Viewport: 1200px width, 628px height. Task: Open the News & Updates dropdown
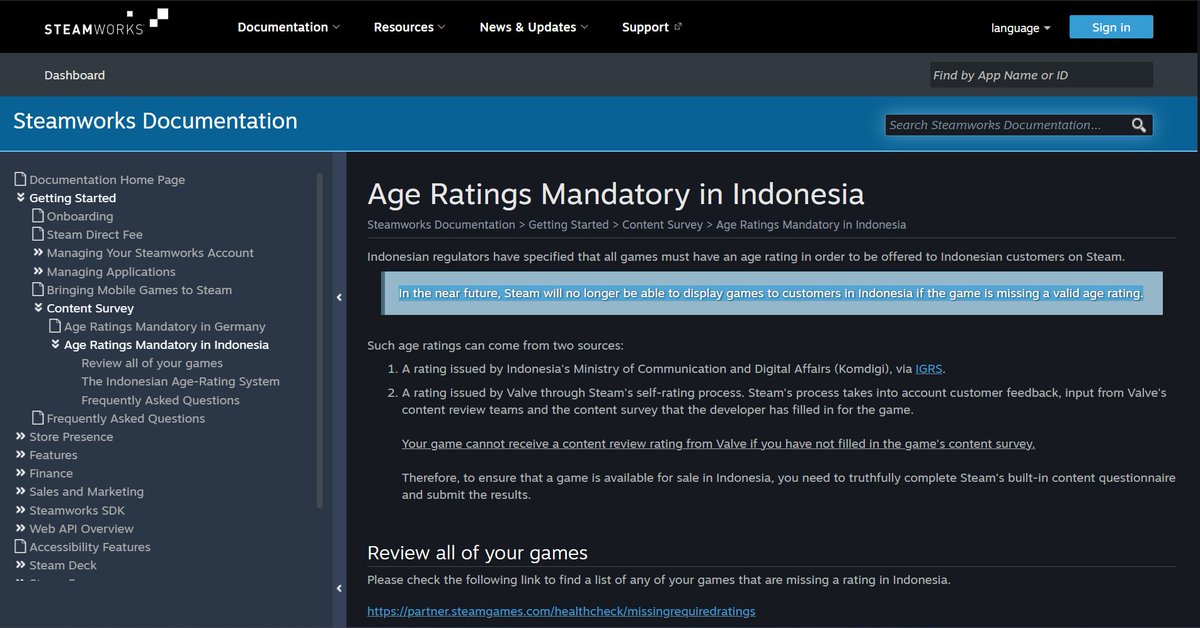[x=534, y=27]
